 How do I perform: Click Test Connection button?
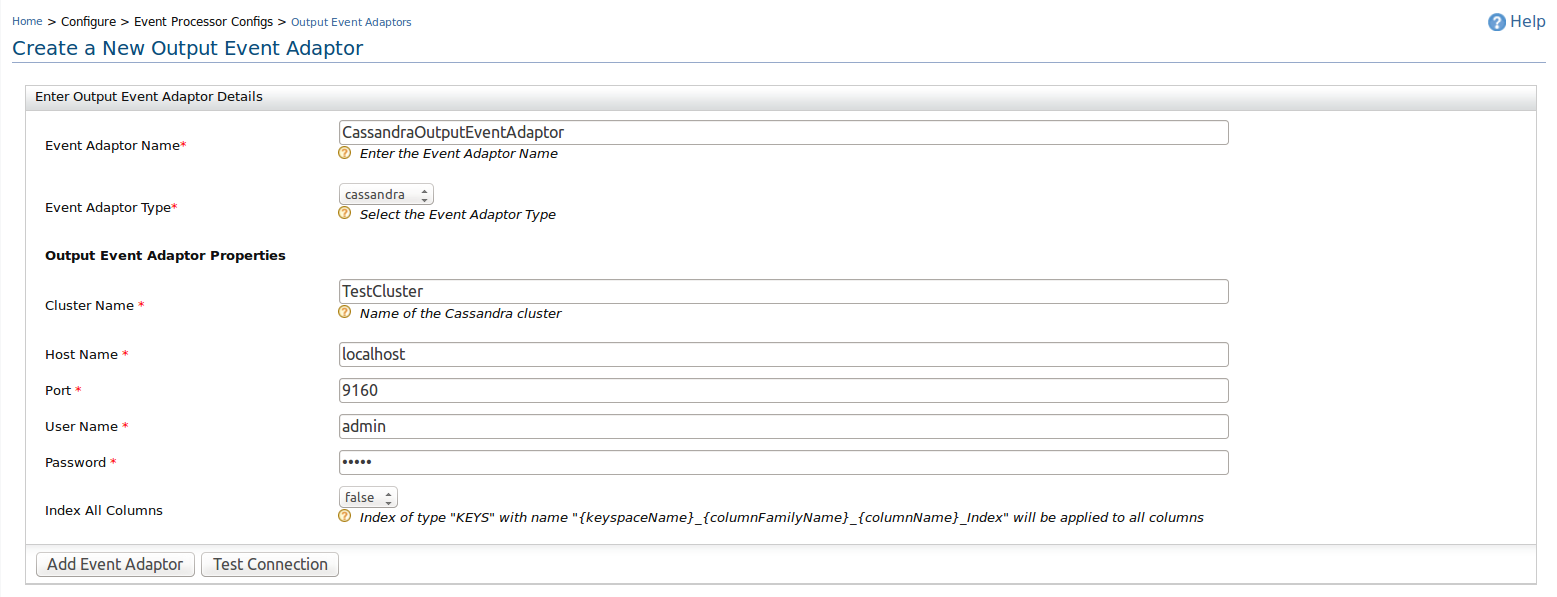pos(269,564)
